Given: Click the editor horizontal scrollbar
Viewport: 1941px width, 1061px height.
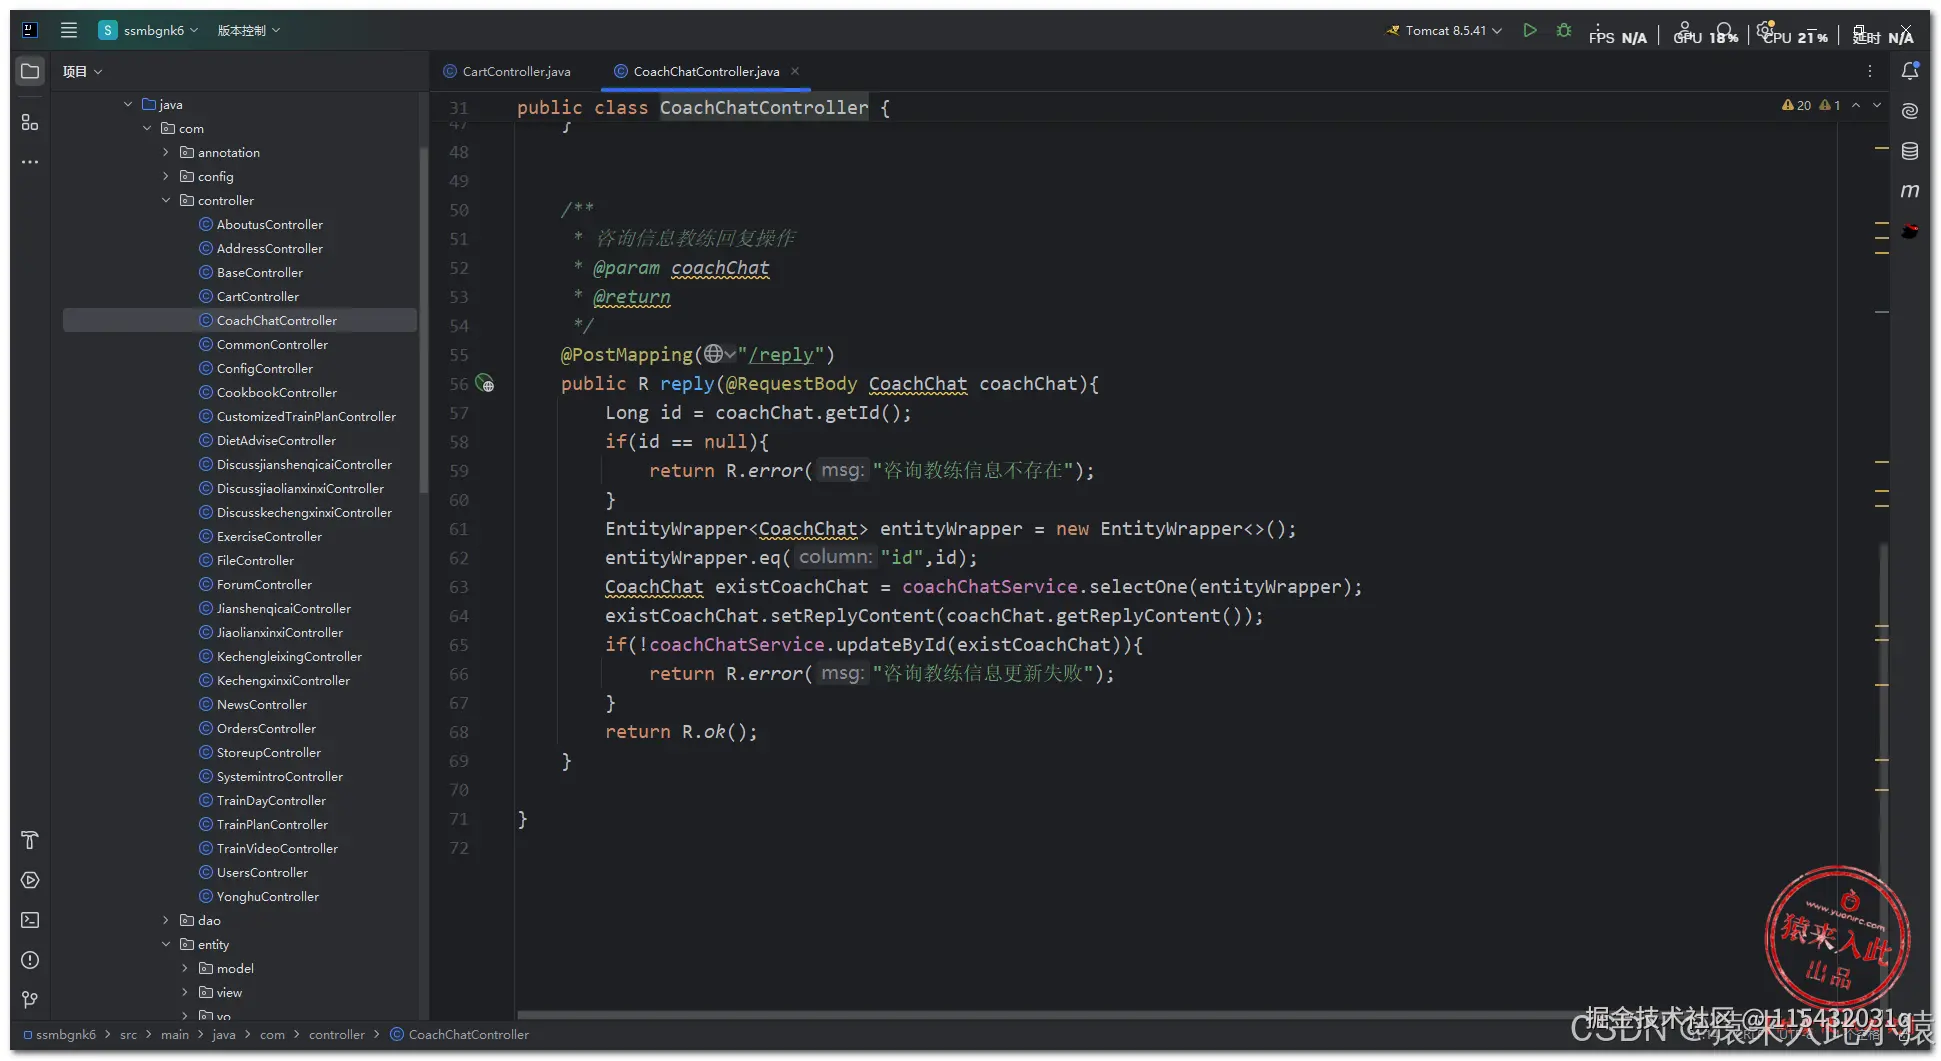Looking at the screenshot, I should [x=1000, y=1015].
